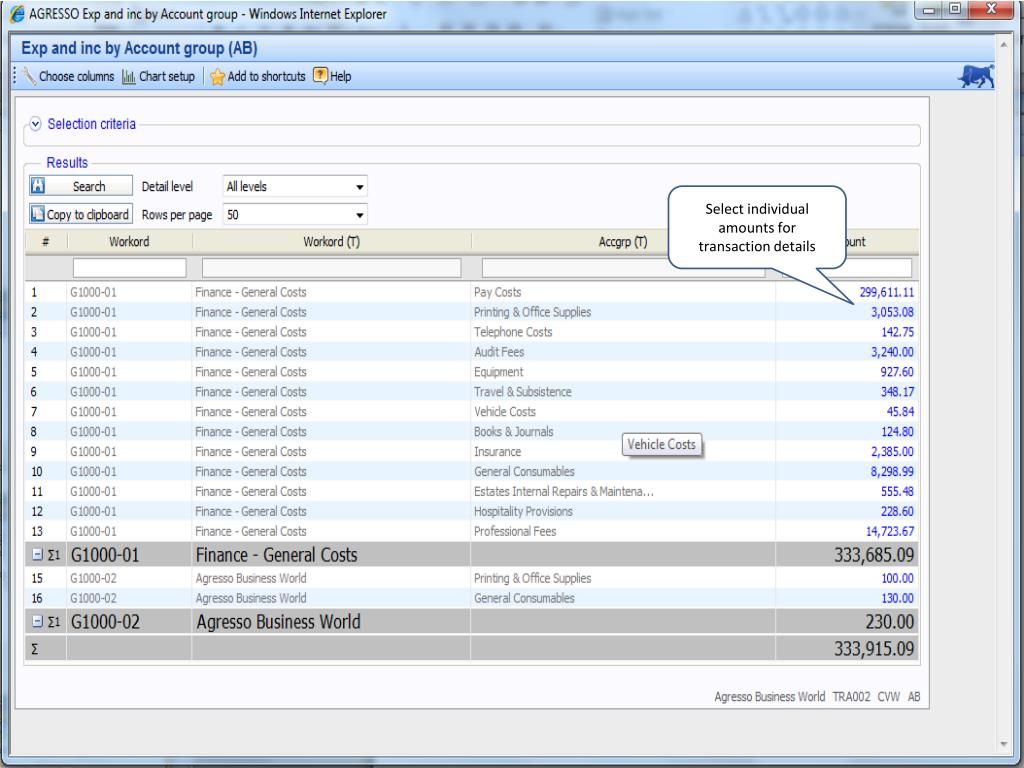Image resolution: width=1024 pixels, height=768 pixels.
Task: Open Professional Fees amount 14,723.67
Action: [889, 531]
